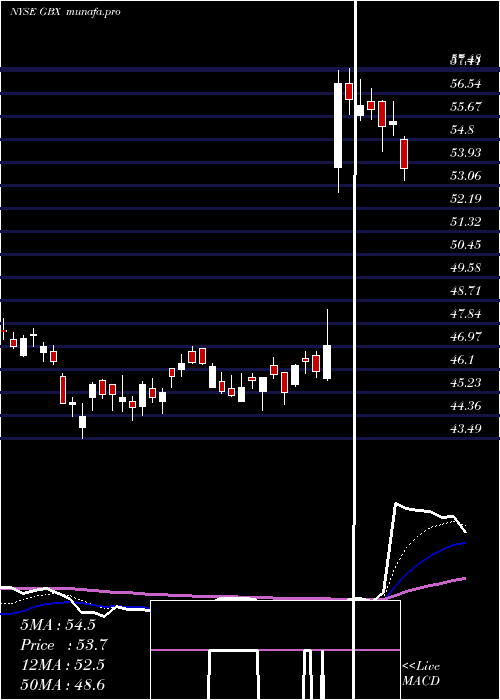Click the 5MA : 54.5 legend value
Screen dimensions: 500x700
point(58,625)
